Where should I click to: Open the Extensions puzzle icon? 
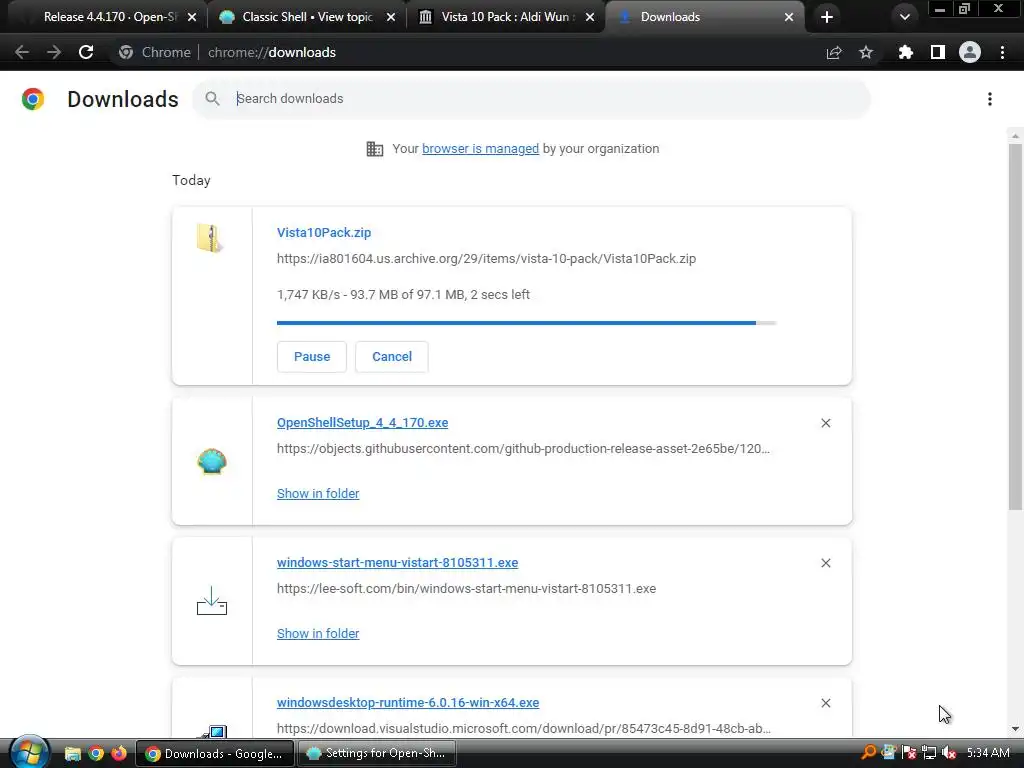(x=905, y=52)
